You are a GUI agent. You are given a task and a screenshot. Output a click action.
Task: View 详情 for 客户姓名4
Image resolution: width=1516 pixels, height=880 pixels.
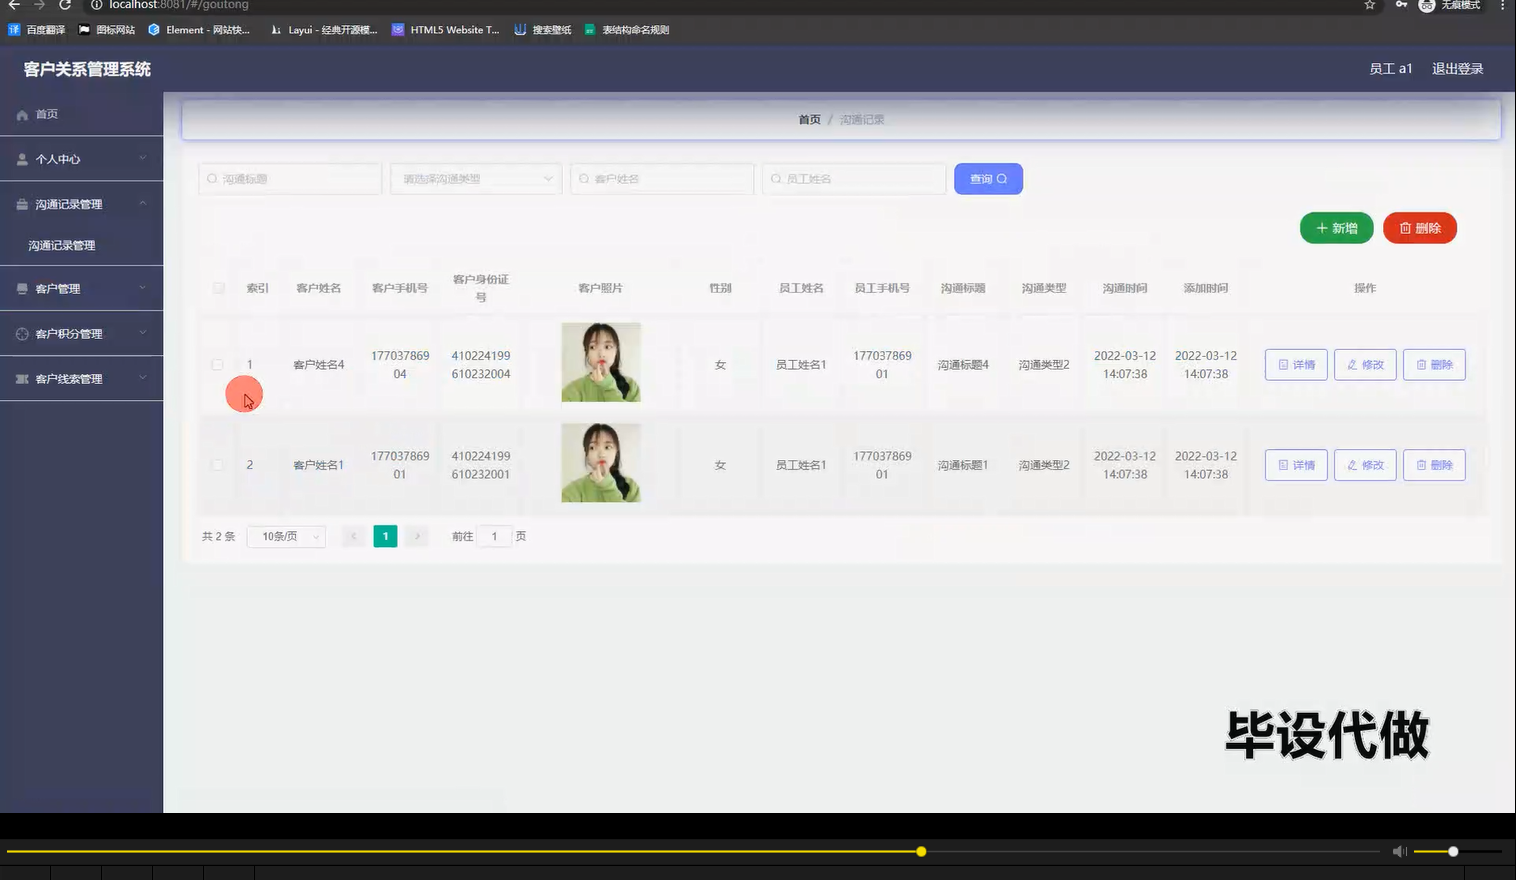coord(1296,365)
